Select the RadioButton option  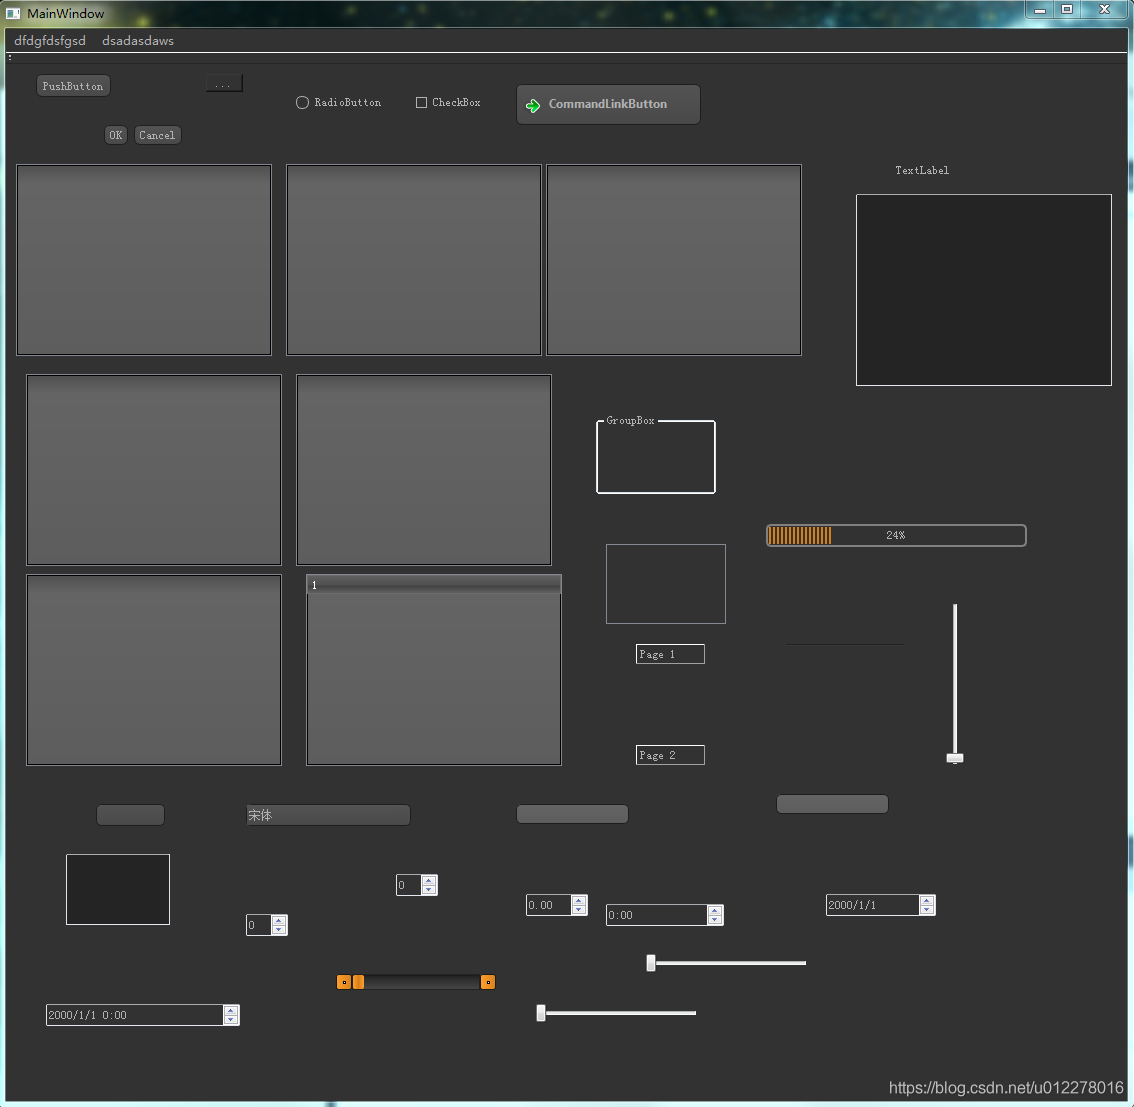click(x=302, y=103)
